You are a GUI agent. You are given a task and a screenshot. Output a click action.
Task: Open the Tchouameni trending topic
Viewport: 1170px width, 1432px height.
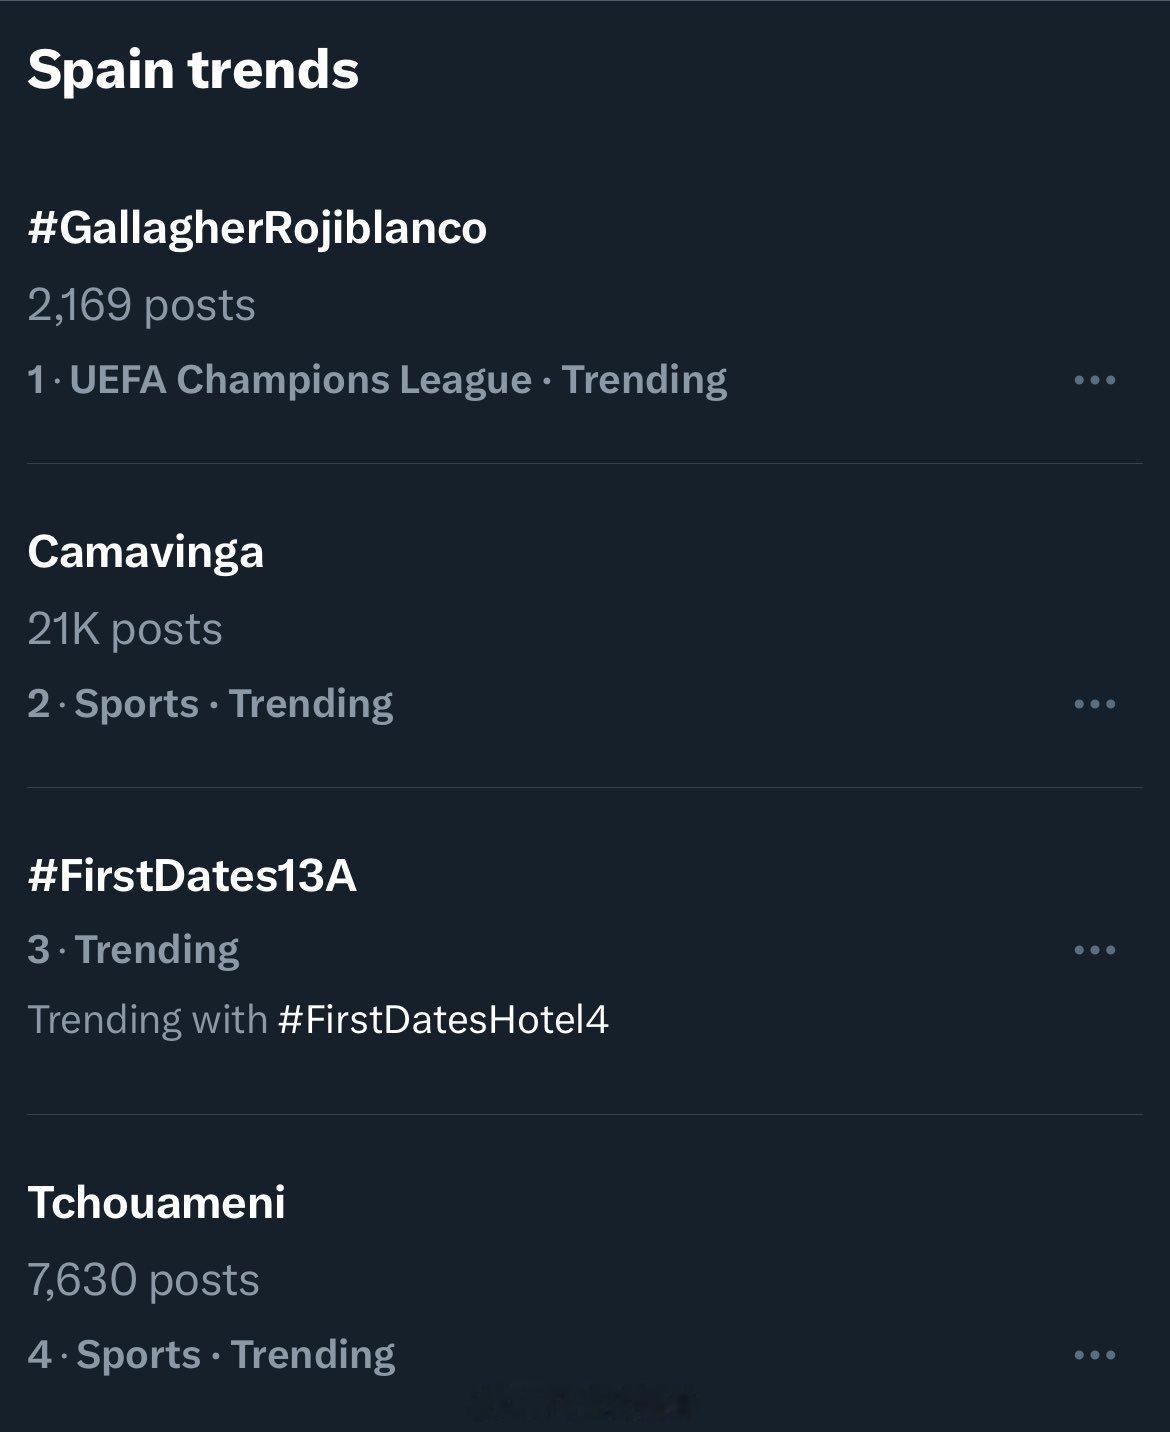[x=157, y=1202]
